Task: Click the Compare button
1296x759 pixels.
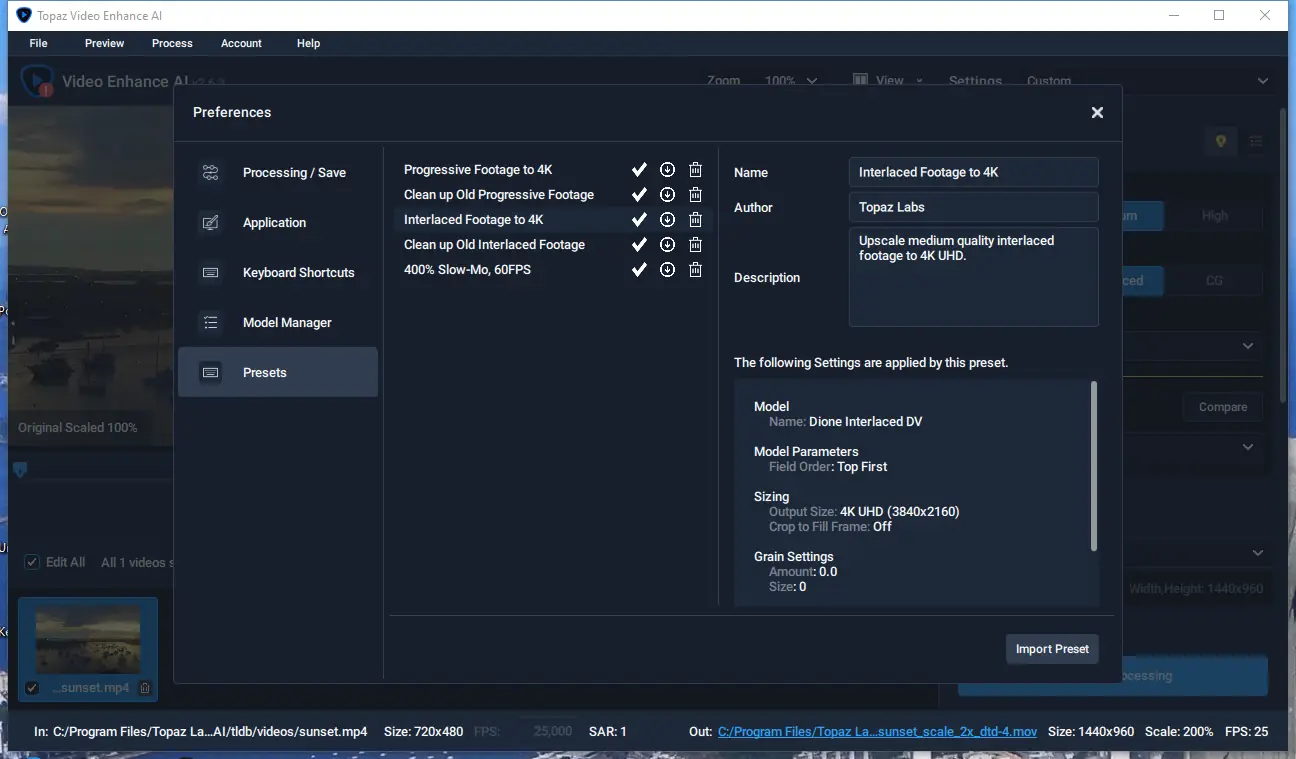Action: coord(1223,408)
